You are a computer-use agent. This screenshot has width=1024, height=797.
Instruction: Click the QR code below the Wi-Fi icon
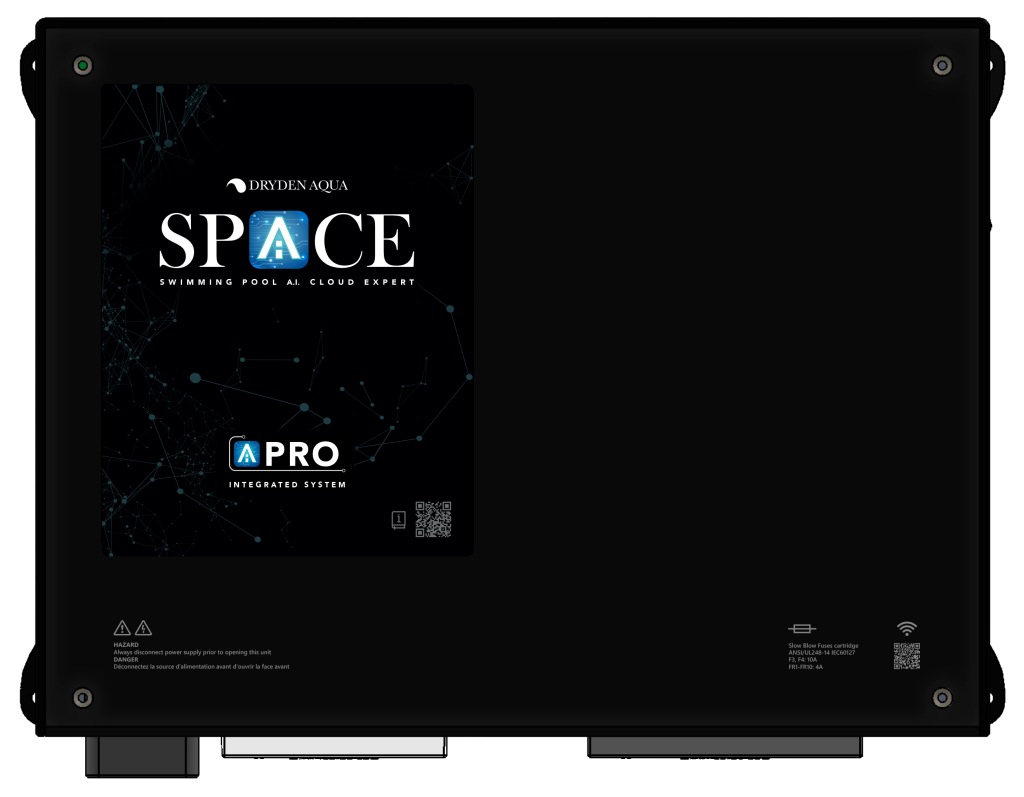907,656
